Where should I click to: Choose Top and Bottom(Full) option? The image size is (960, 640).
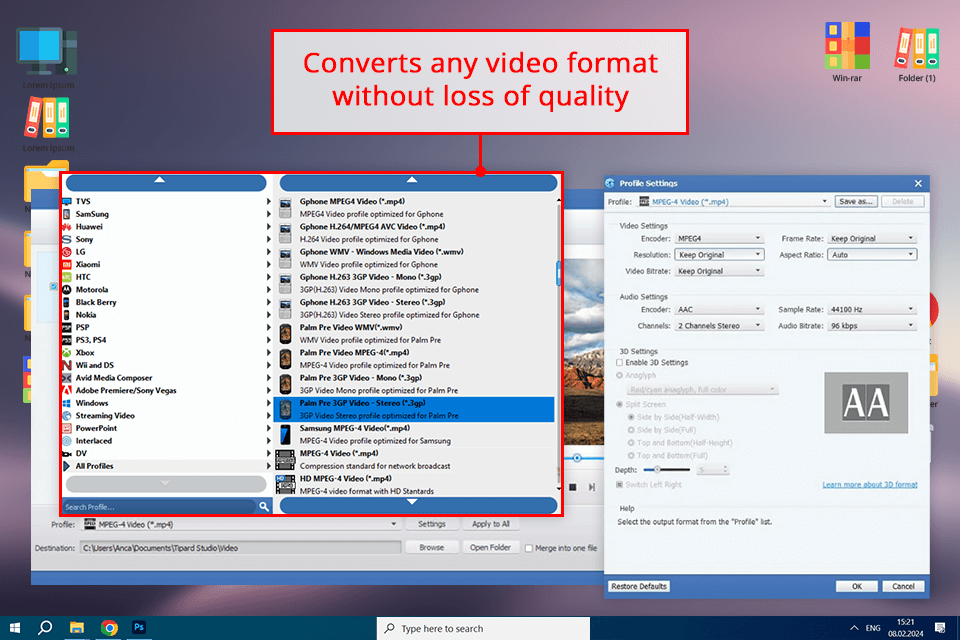[631, 456]
